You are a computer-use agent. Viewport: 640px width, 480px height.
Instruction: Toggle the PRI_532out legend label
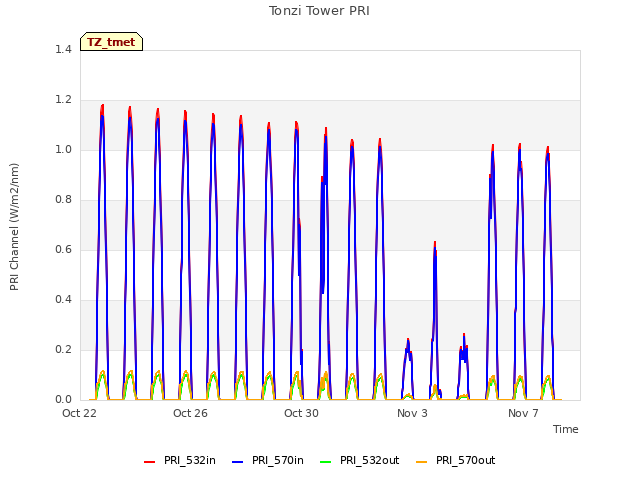(369, 460)
